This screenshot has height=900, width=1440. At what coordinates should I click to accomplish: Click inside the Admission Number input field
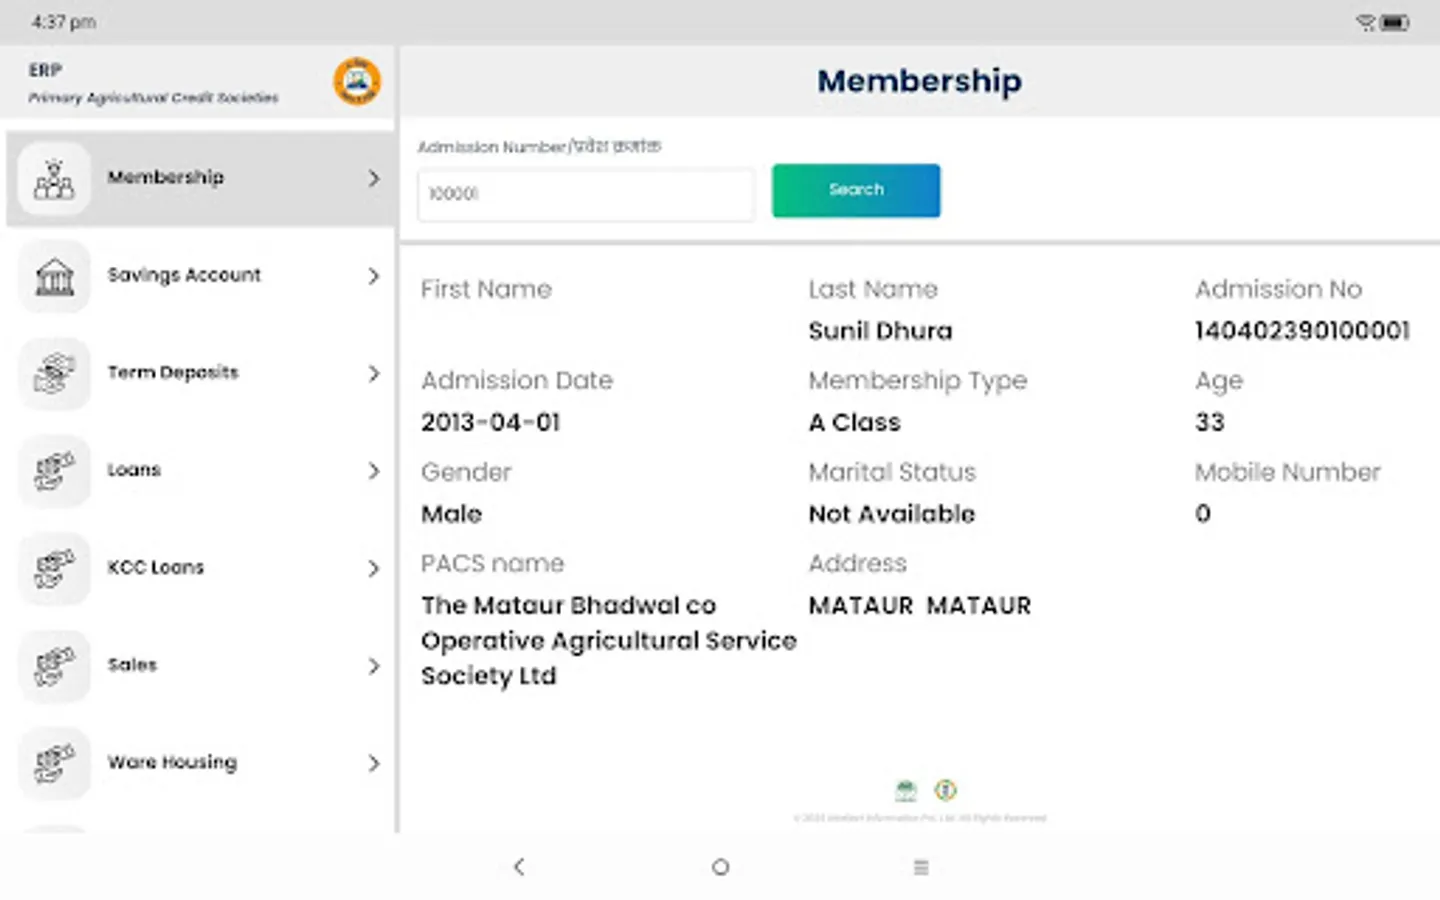[x=585, y=195]
